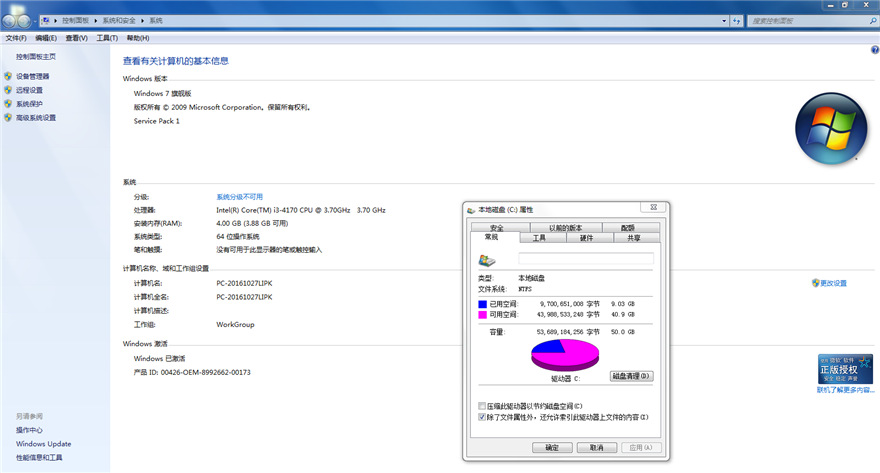Click the NTFS file system value

coord(525,289)
